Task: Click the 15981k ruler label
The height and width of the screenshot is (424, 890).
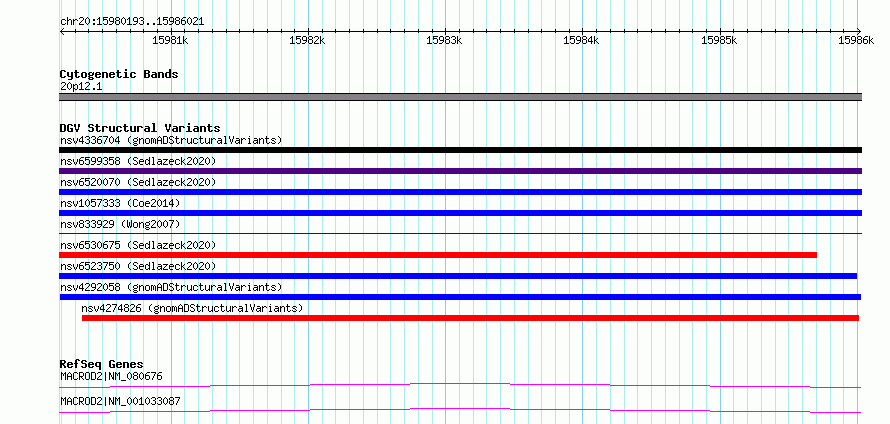Action: (x=170, y=40)
